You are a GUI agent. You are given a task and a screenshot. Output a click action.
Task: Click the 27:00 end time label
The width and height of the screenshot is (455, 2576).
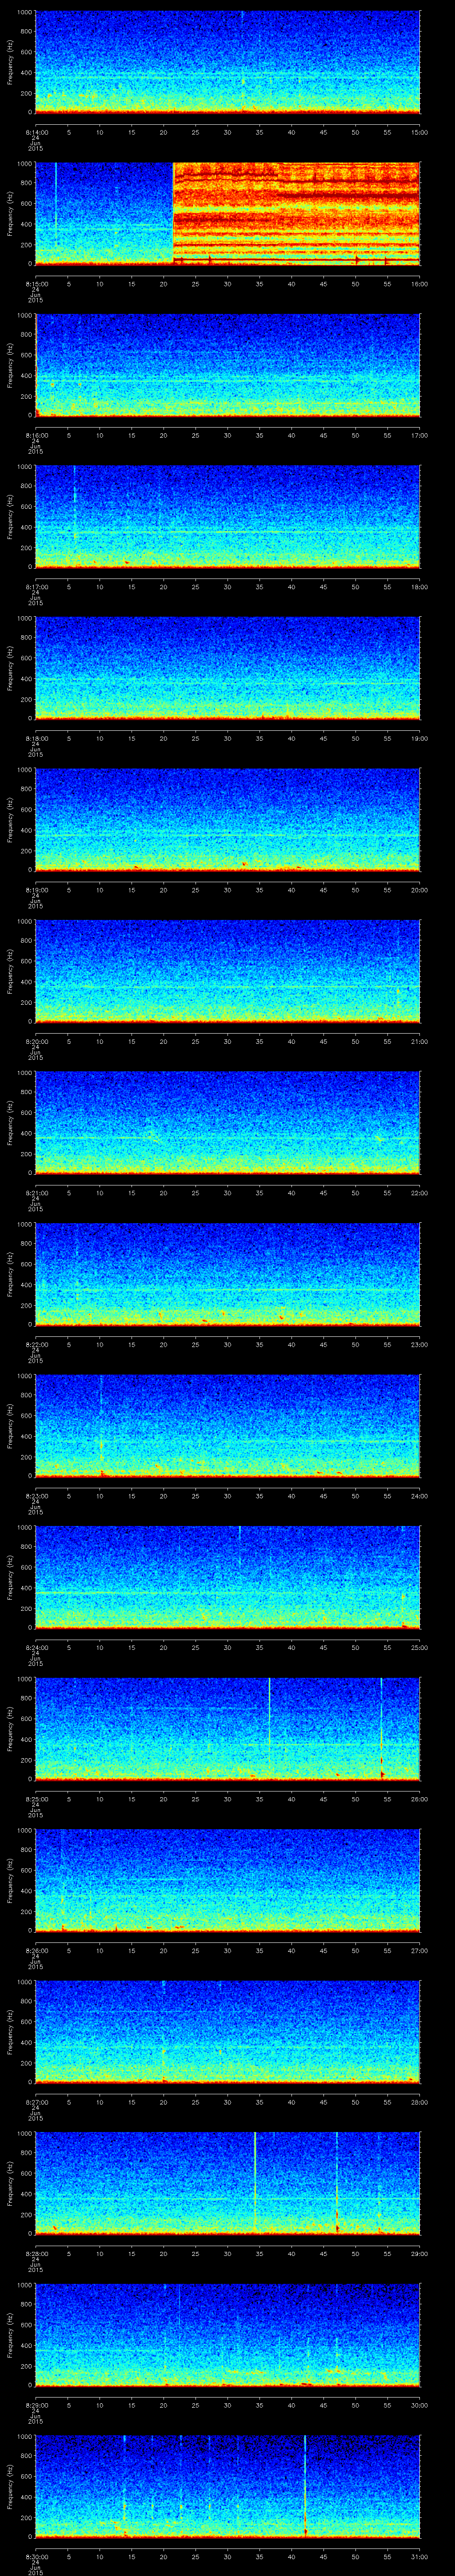(420, 1950)
